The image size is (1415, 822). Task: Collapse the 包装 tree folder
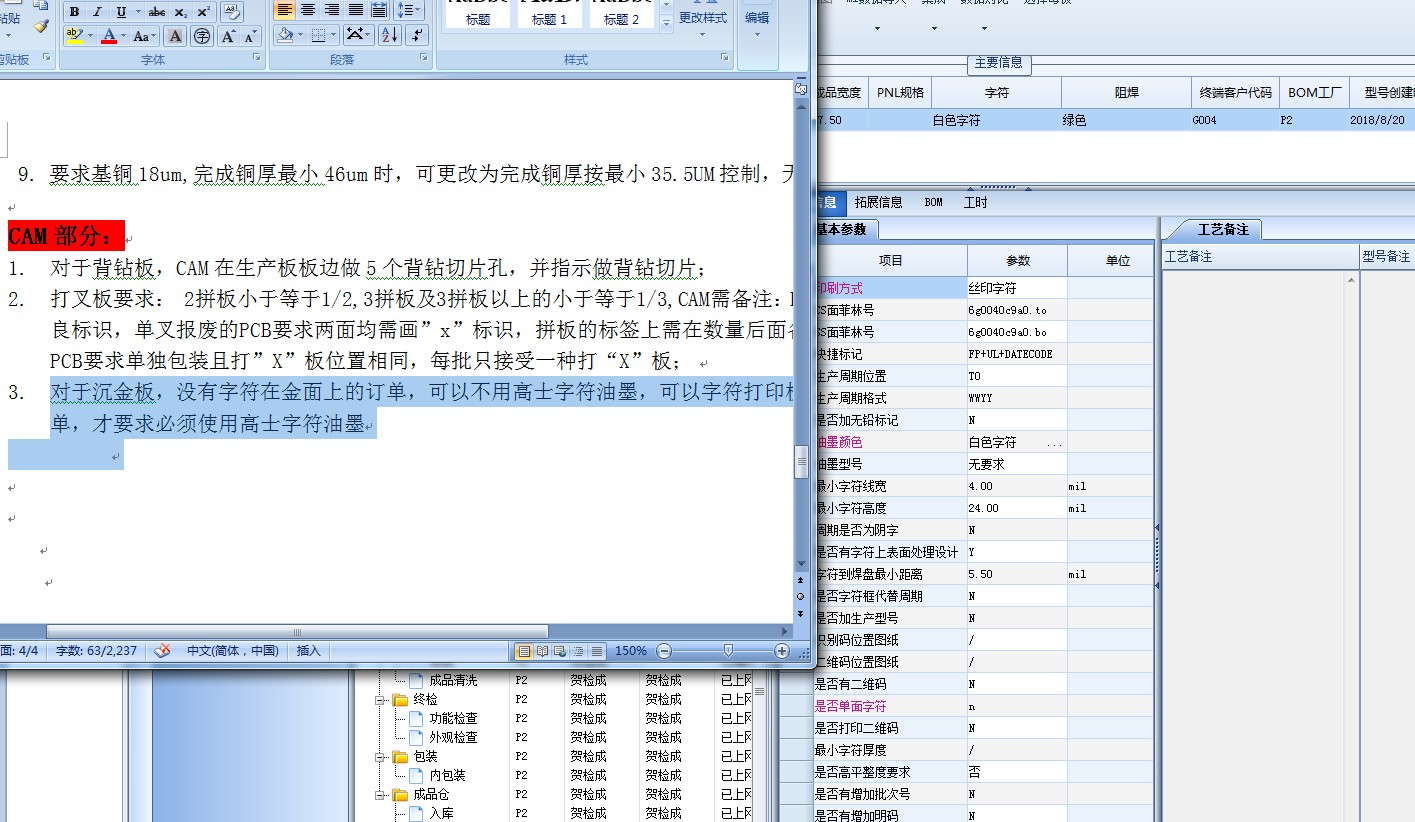(x=381, y=757)
